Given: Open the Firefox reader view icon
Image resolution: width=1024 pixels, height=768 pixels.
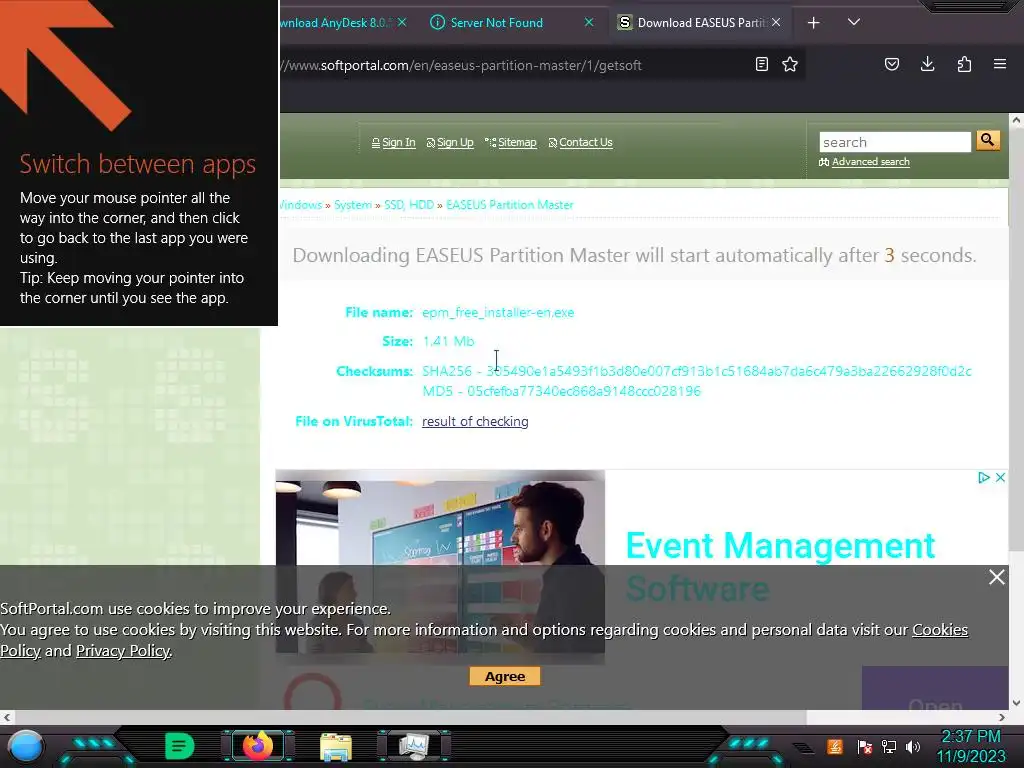Looking at the screenshot, I should 761,64.
